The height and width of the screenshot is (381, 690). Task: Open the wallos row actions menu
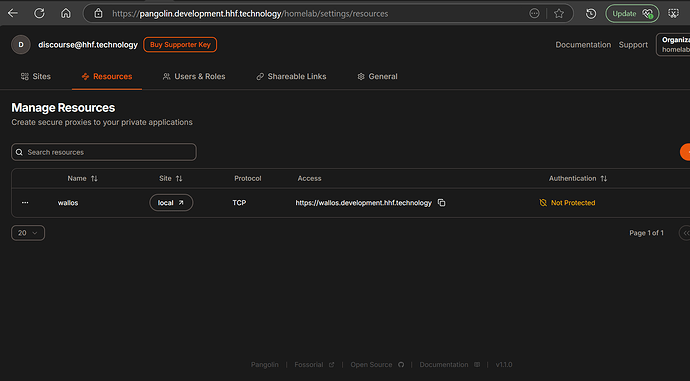pos(25,203)
